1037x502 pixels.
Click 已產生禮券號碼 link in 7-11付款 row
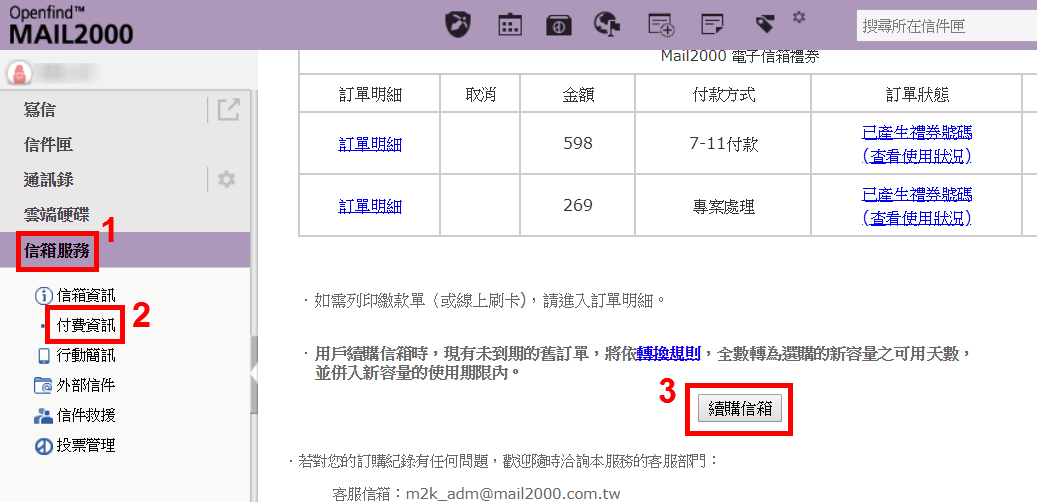[x=917, y=132]
